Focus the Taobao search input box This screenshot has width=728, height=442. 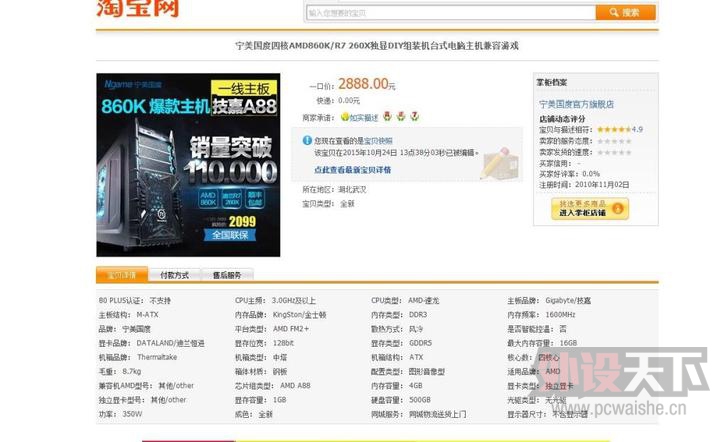point(451,13)
